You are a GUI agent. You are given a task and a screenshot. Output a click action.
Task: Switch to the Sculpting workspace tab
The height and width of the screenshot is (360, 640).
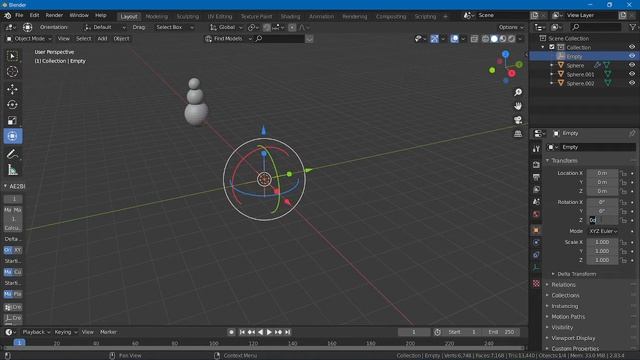click(x=188, y=16)
